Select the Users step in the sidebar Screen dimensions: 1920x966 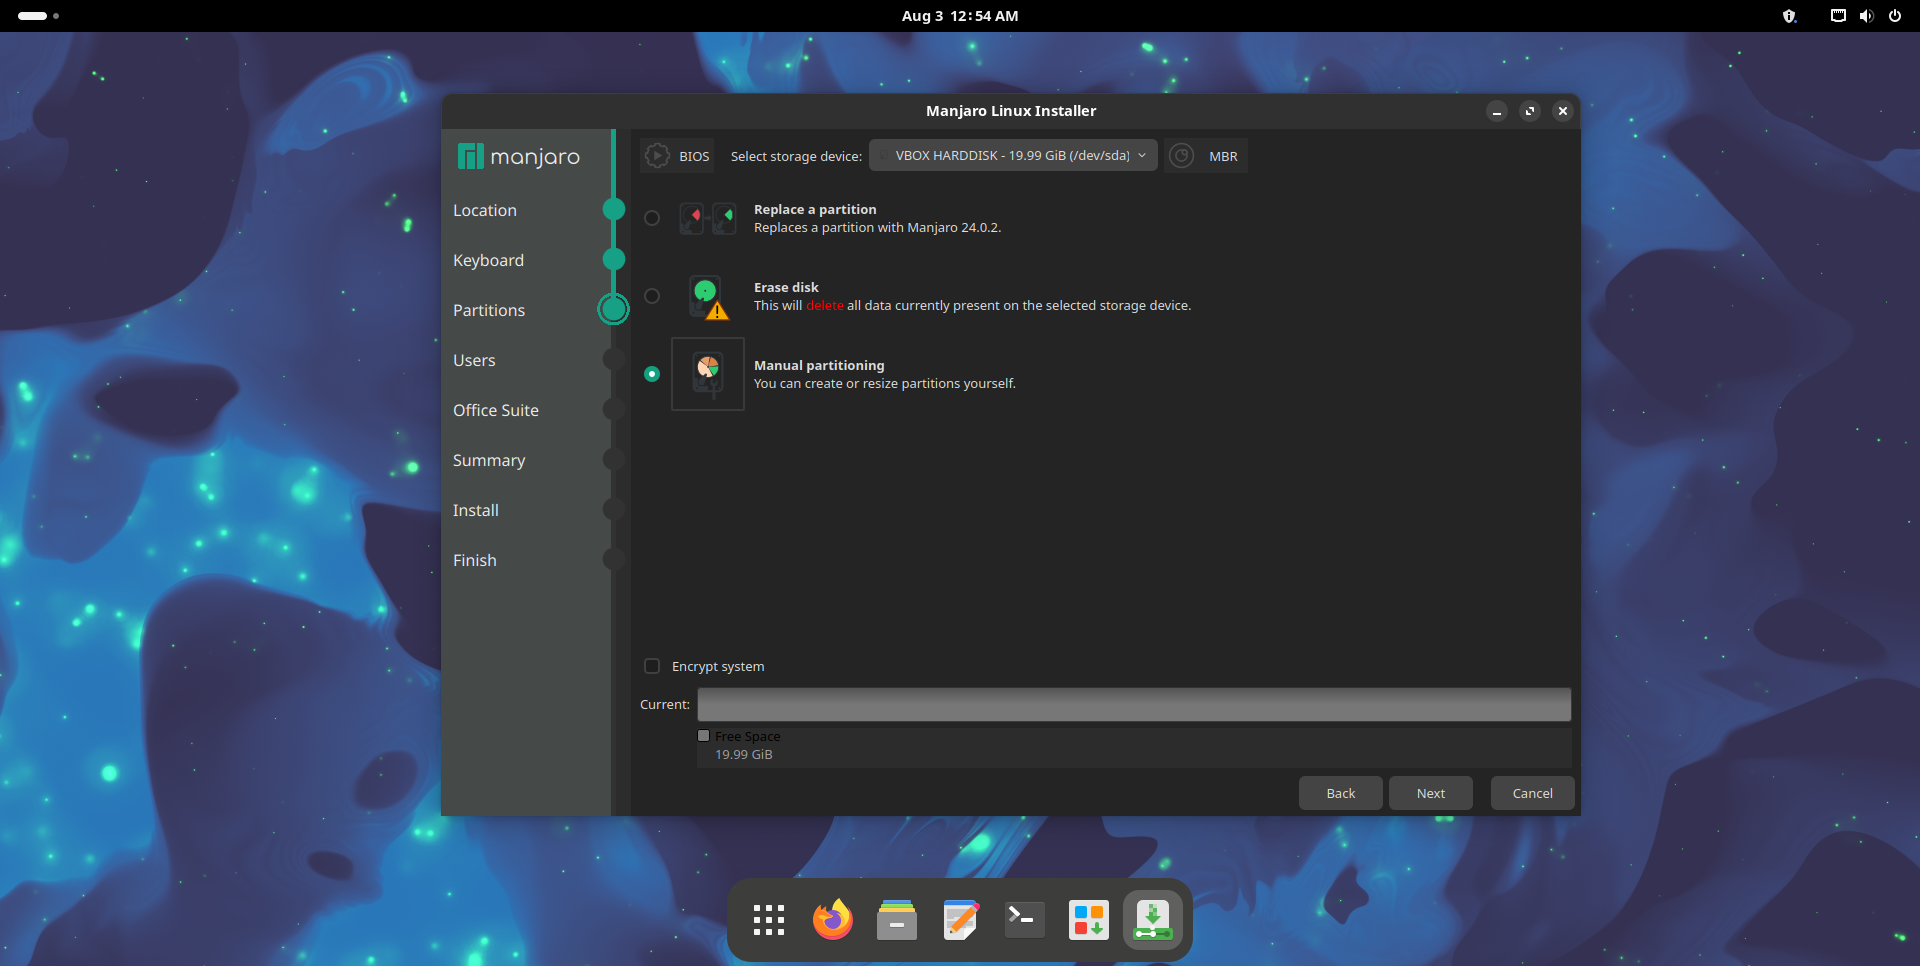(x=474, y=360)
